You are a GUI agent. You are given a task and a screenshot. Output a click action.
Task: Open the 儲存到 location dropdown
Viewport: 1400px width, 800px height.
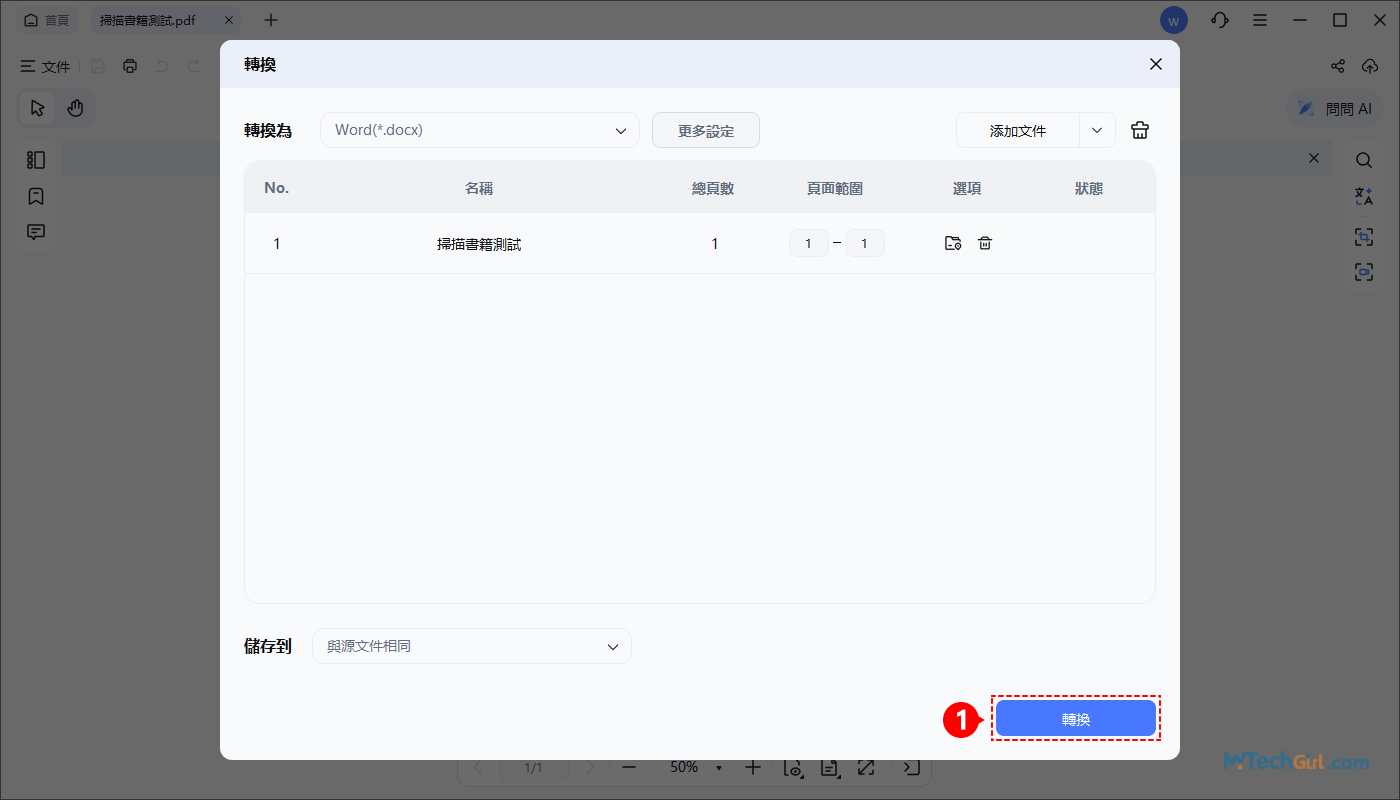[x=472, y=646]
